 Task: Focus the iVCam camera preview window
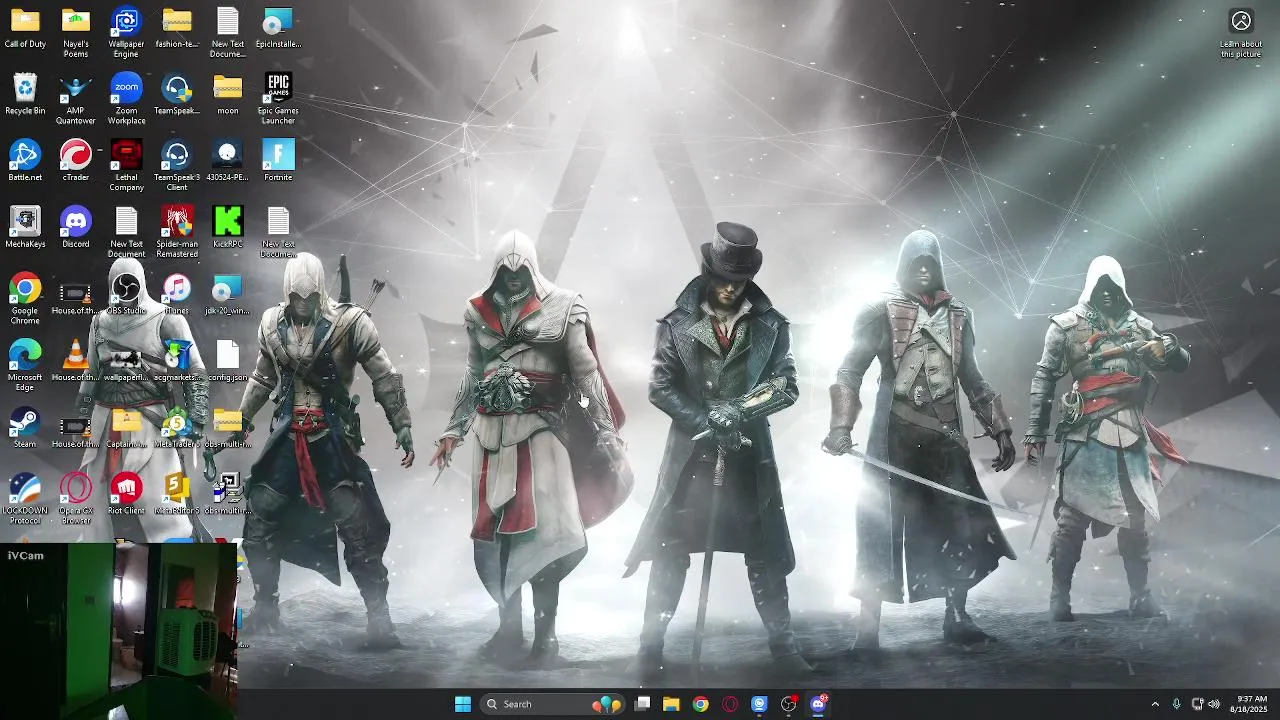click(119, 631)
